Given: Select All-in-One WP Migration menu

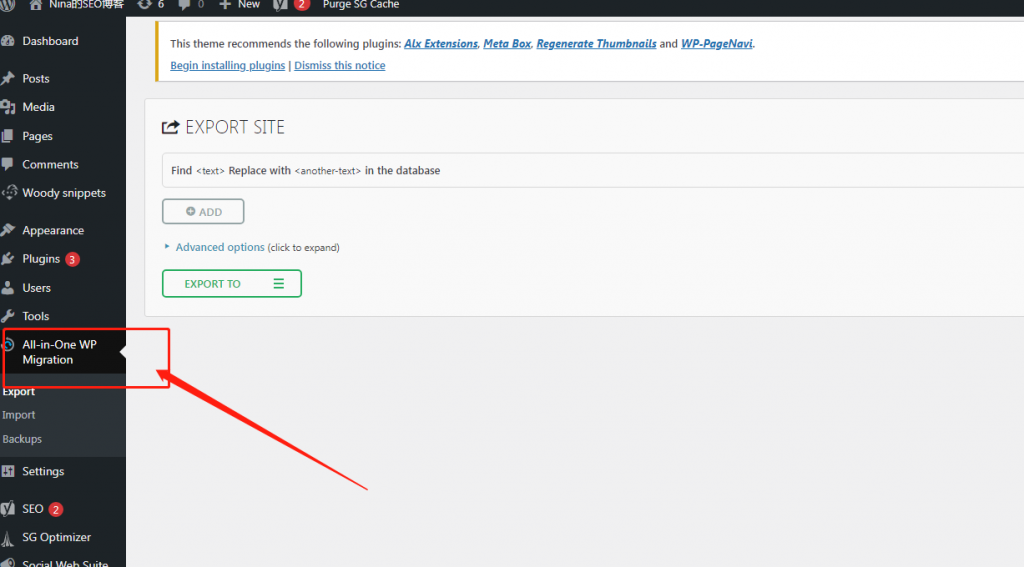Looking at the screenshot, I should [x=59, y=351].
